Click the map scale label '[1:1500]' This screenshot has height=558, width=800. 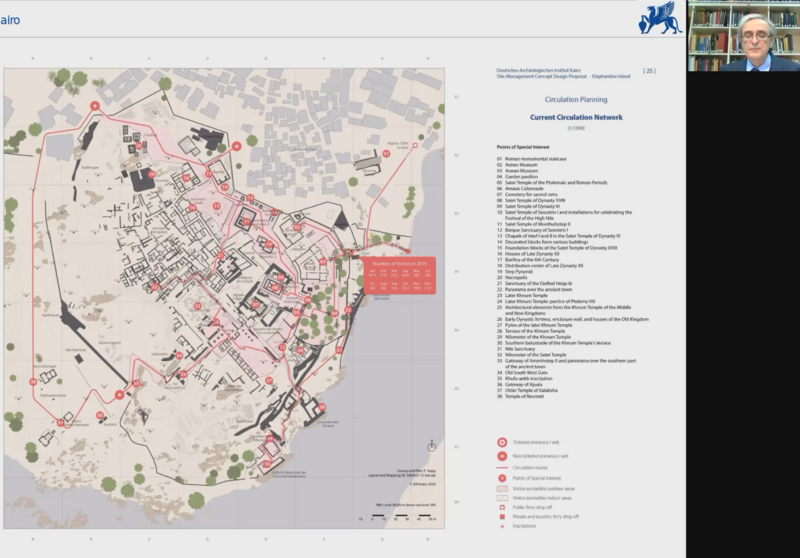click(576, 128)
